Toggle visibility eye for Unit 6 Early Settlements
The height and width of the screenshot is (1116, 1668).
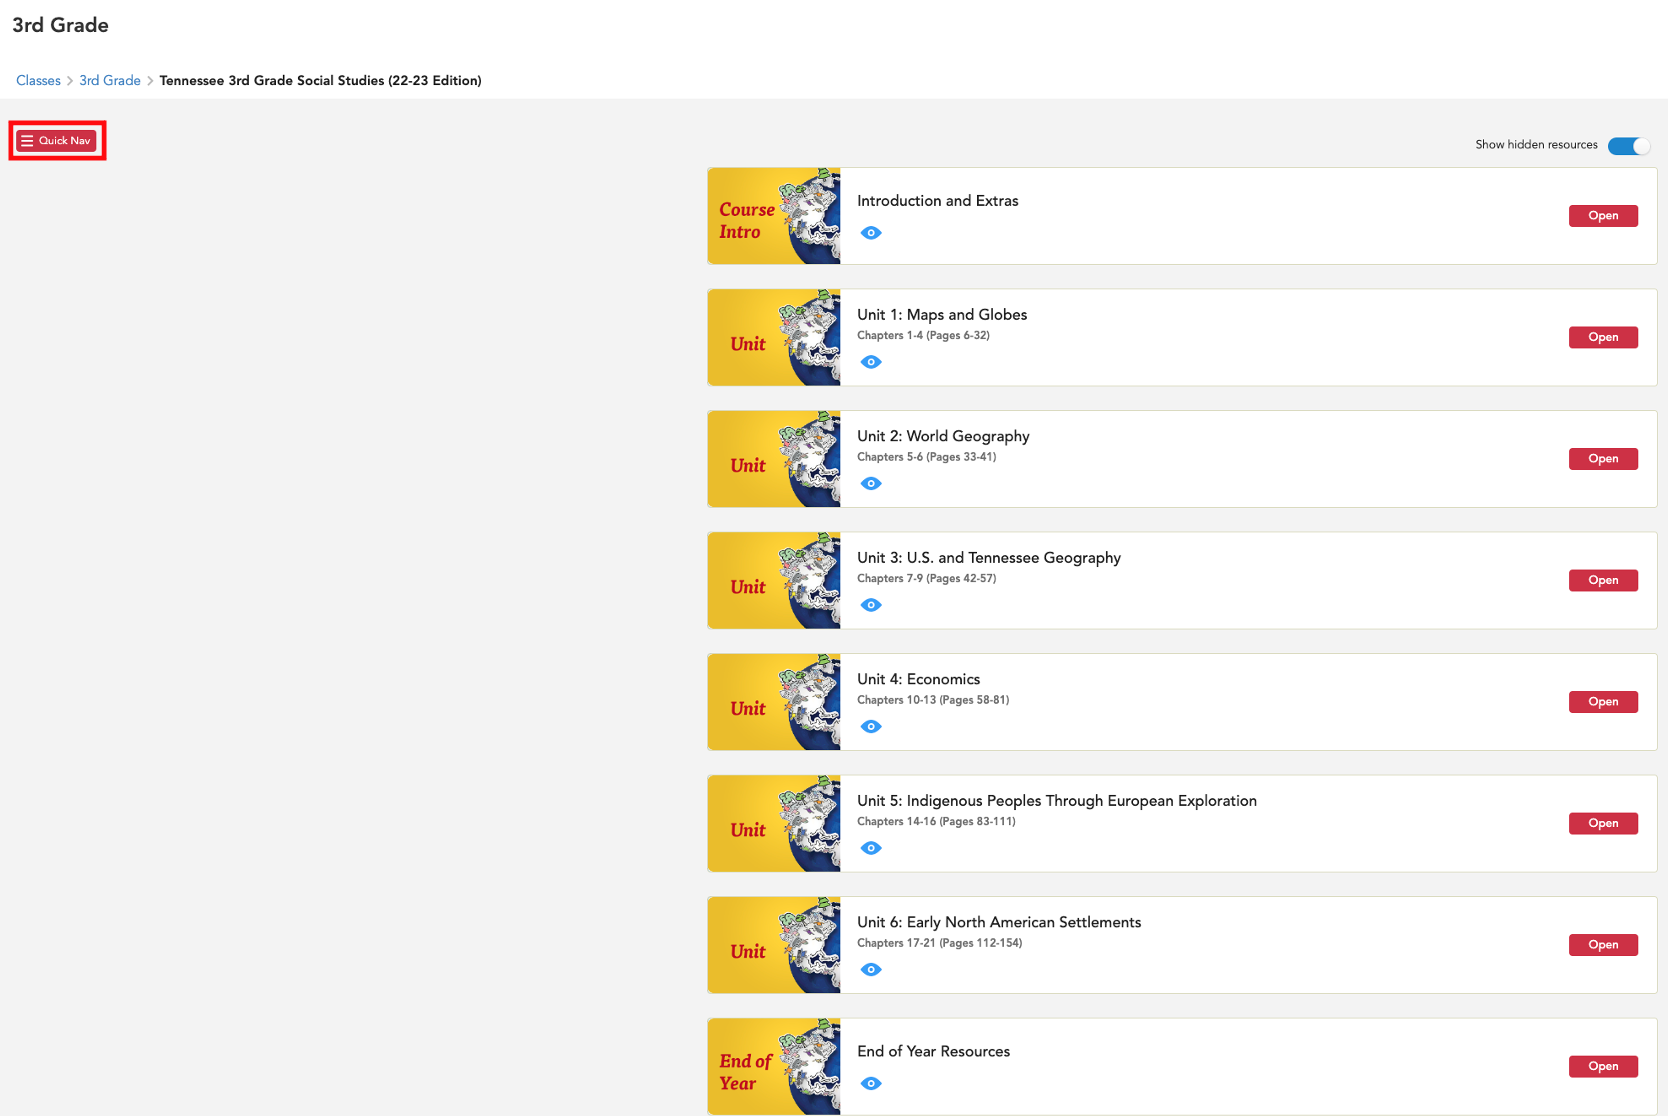coord(871,970)
